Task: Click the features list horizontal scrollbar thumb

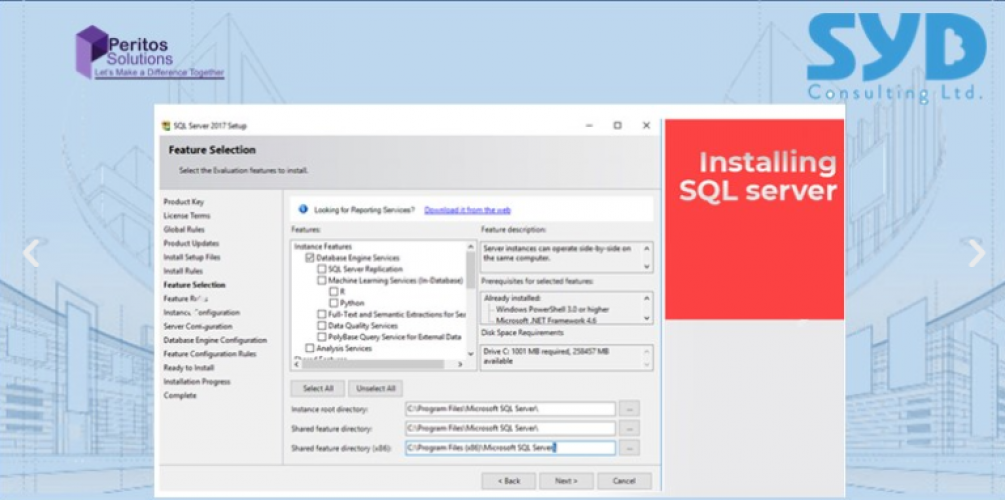Action: (372, 364)
